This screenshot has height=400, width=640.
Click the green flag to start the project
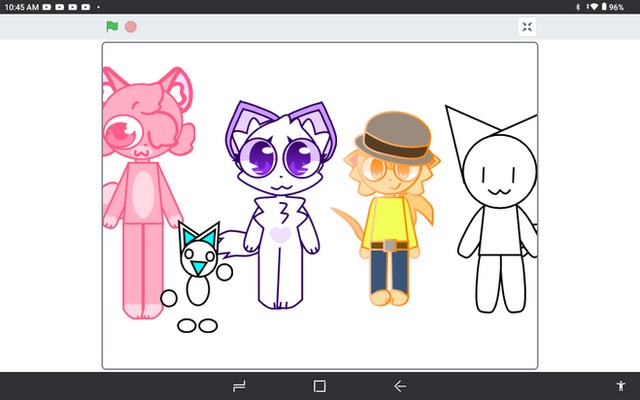tap(112, 27)
